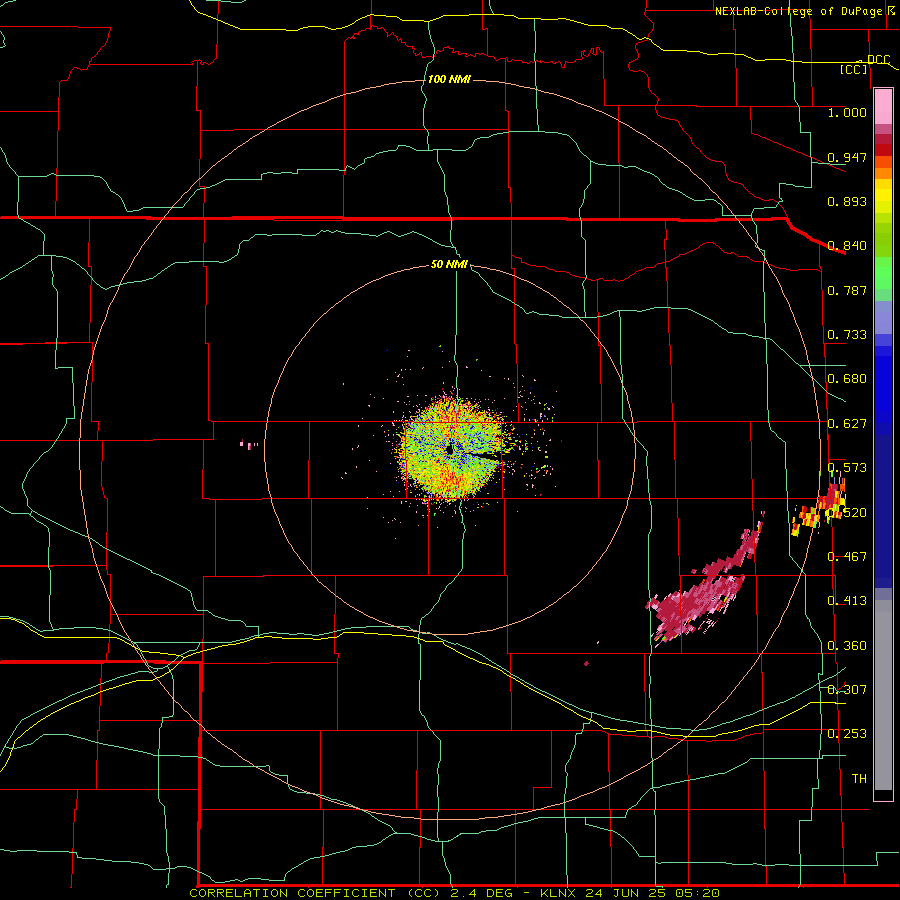Click the small pink echo west of radar
Image resolution: width=900 pixels, height=900 pixels.
249,444
